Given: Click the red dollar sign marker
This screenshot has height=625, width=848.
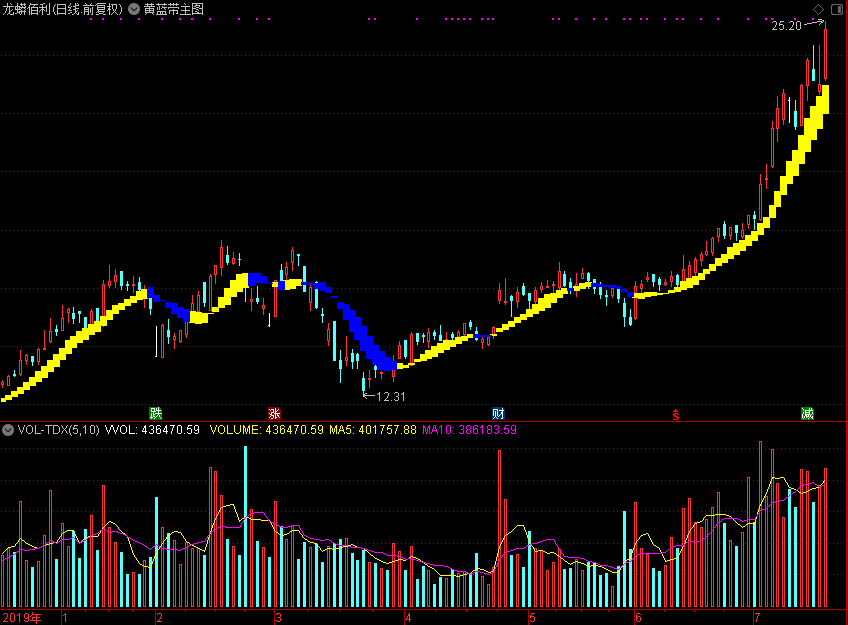Looking at the screenshot, I should [675, 415].
